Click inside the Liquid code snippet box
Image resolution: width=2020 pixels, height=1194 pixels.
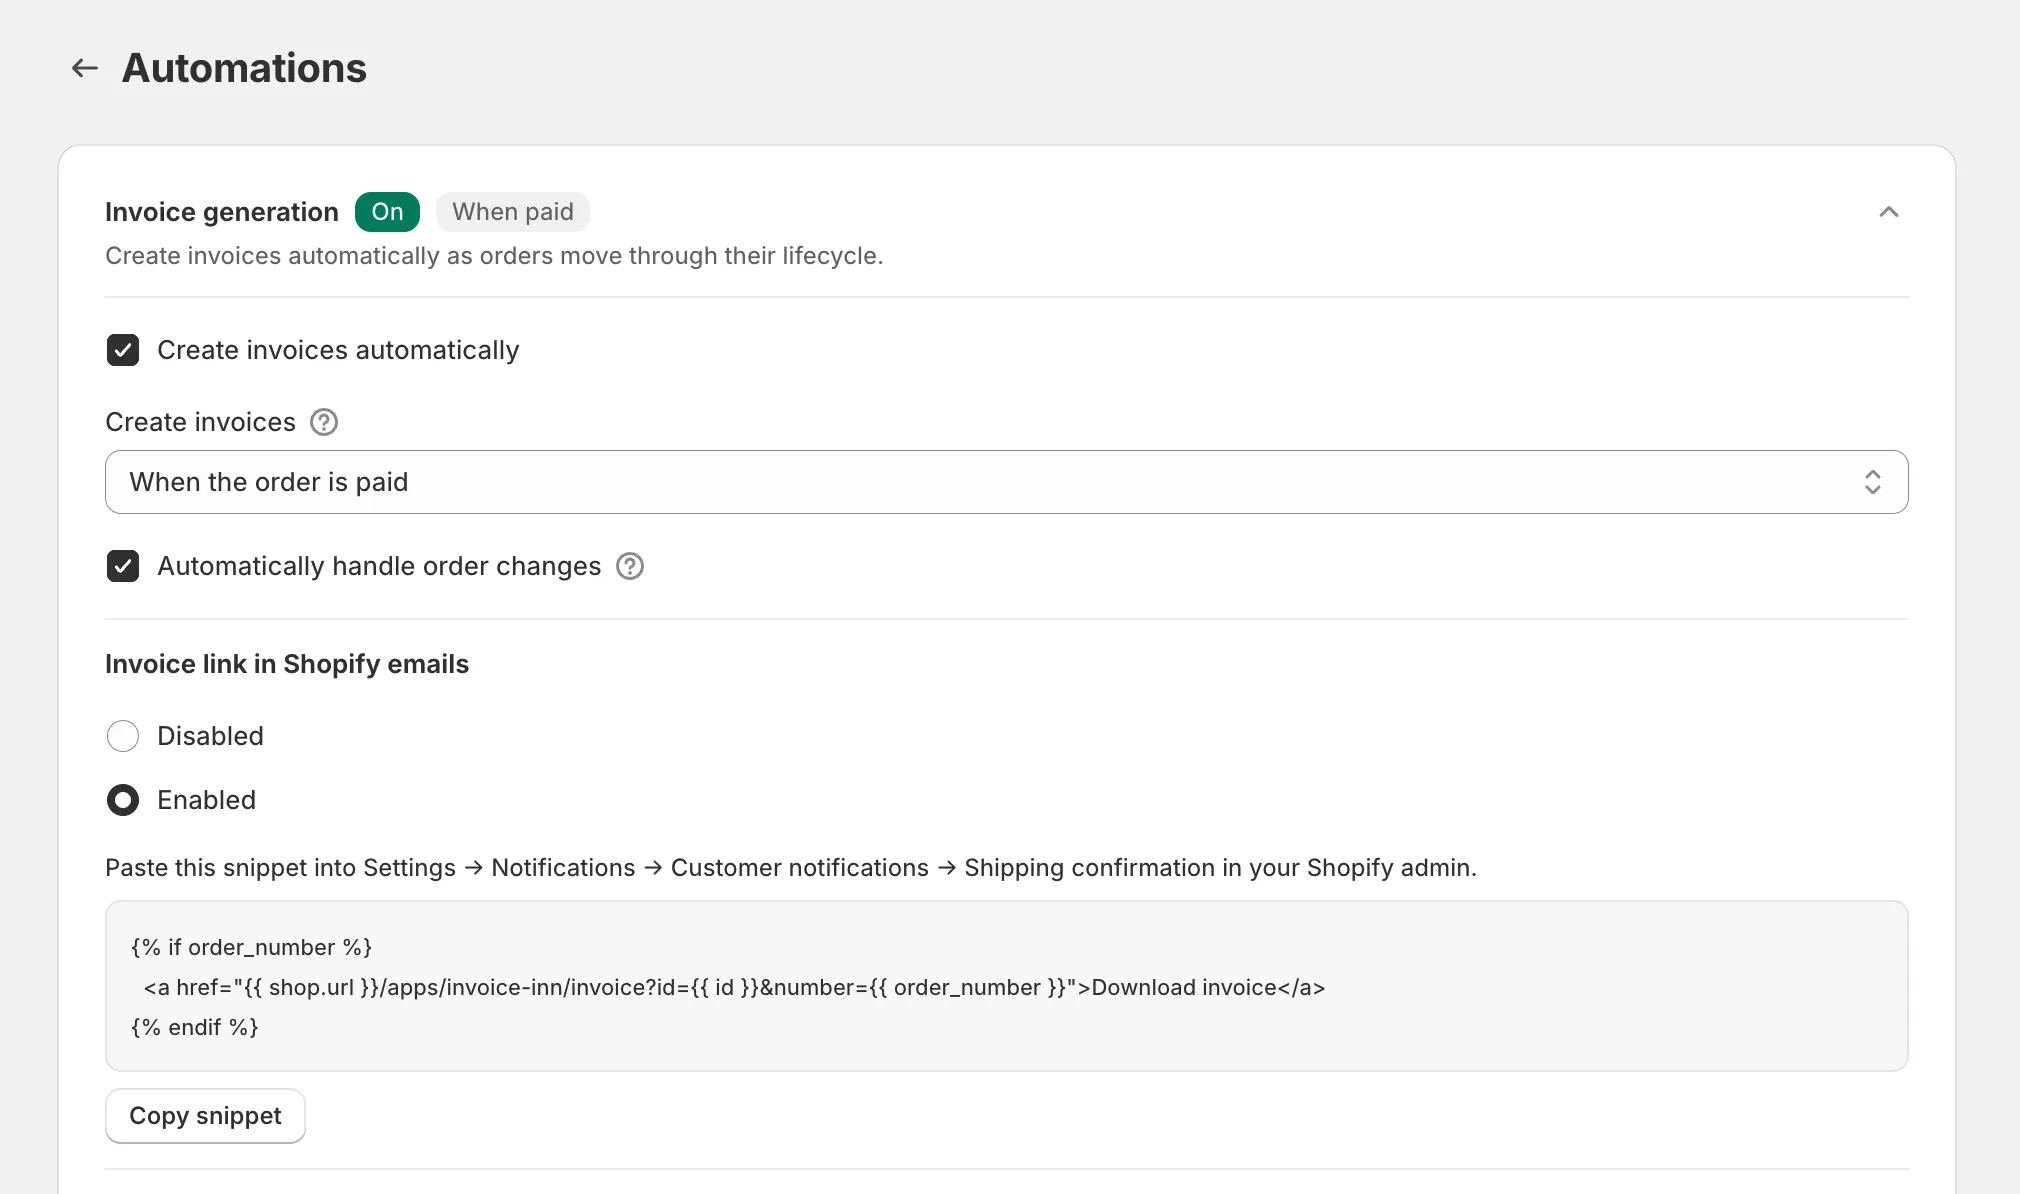[x=1006, y=986]
